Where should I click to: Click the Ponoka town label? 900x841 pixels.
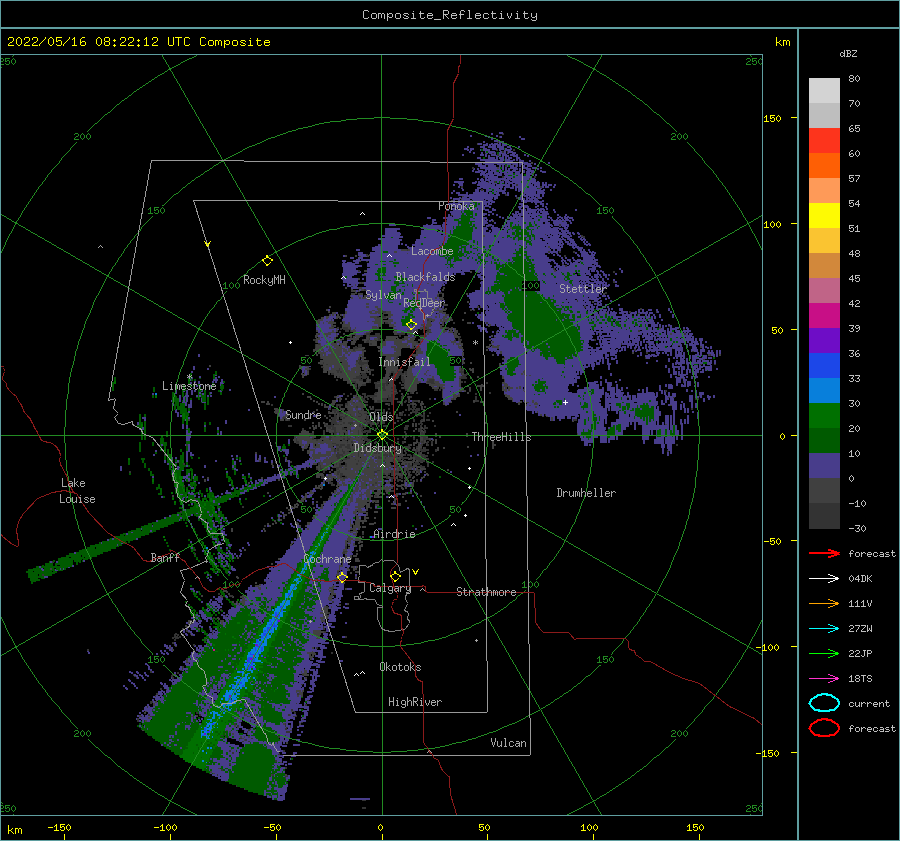point(456,206)
